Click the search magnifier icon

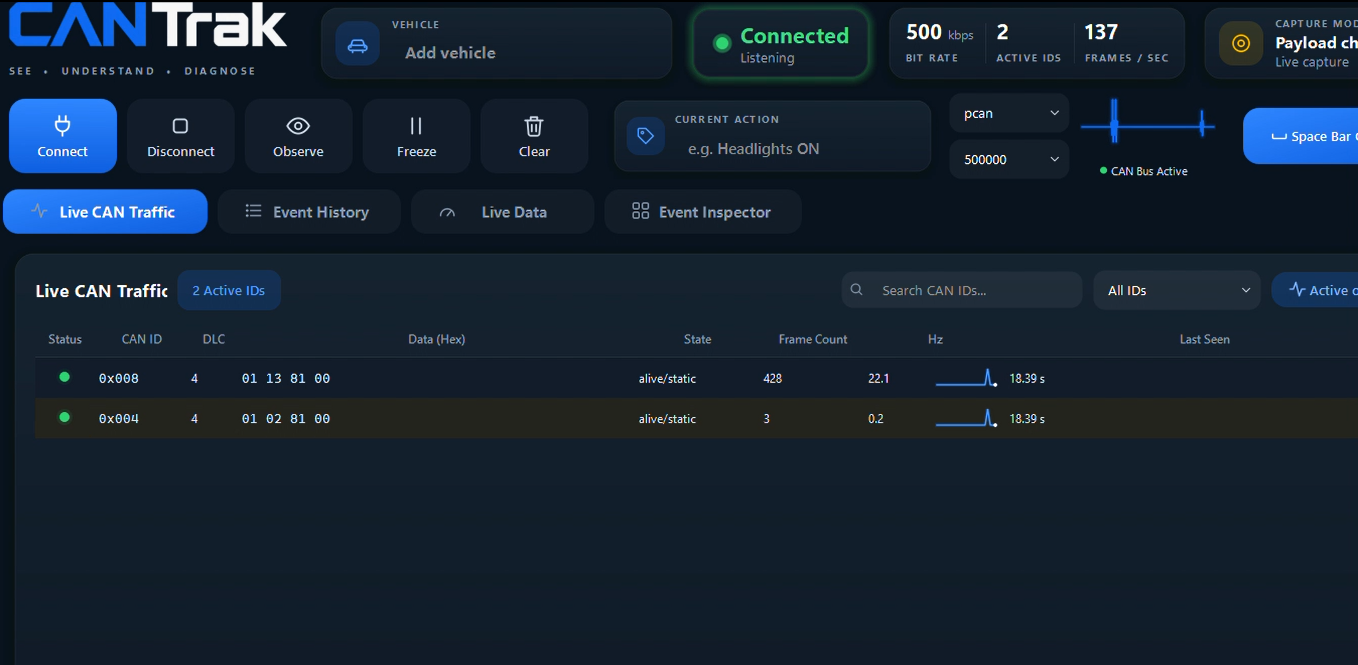click(857, 290)
